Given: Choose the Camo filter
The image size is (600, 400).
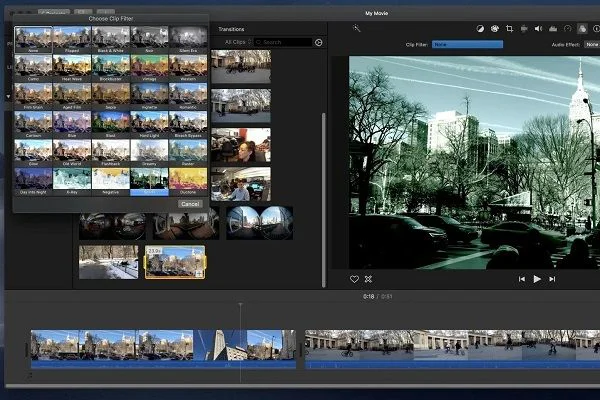Looking at the screenshot, I should [x=33, y=68].
